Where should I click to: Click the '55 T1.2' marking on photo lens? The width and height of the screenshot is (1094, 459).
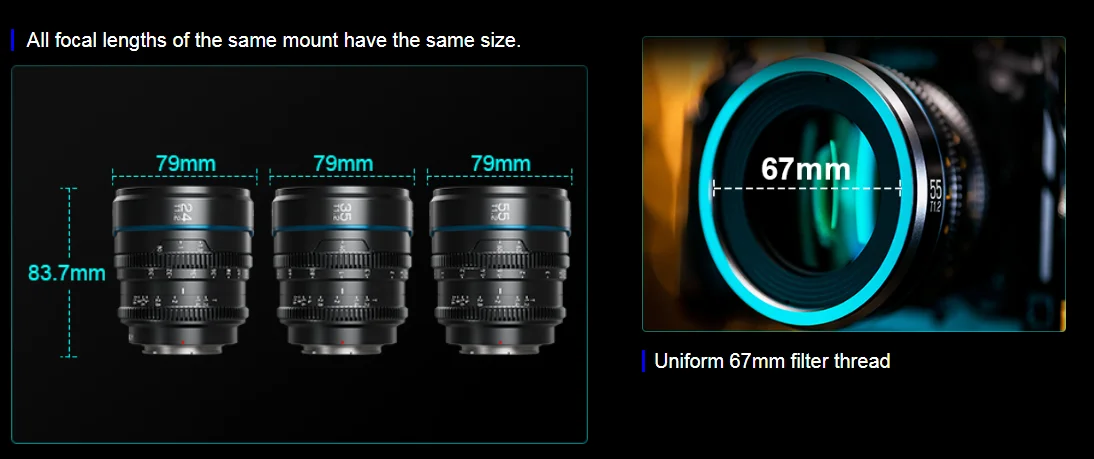coord(936,196)
